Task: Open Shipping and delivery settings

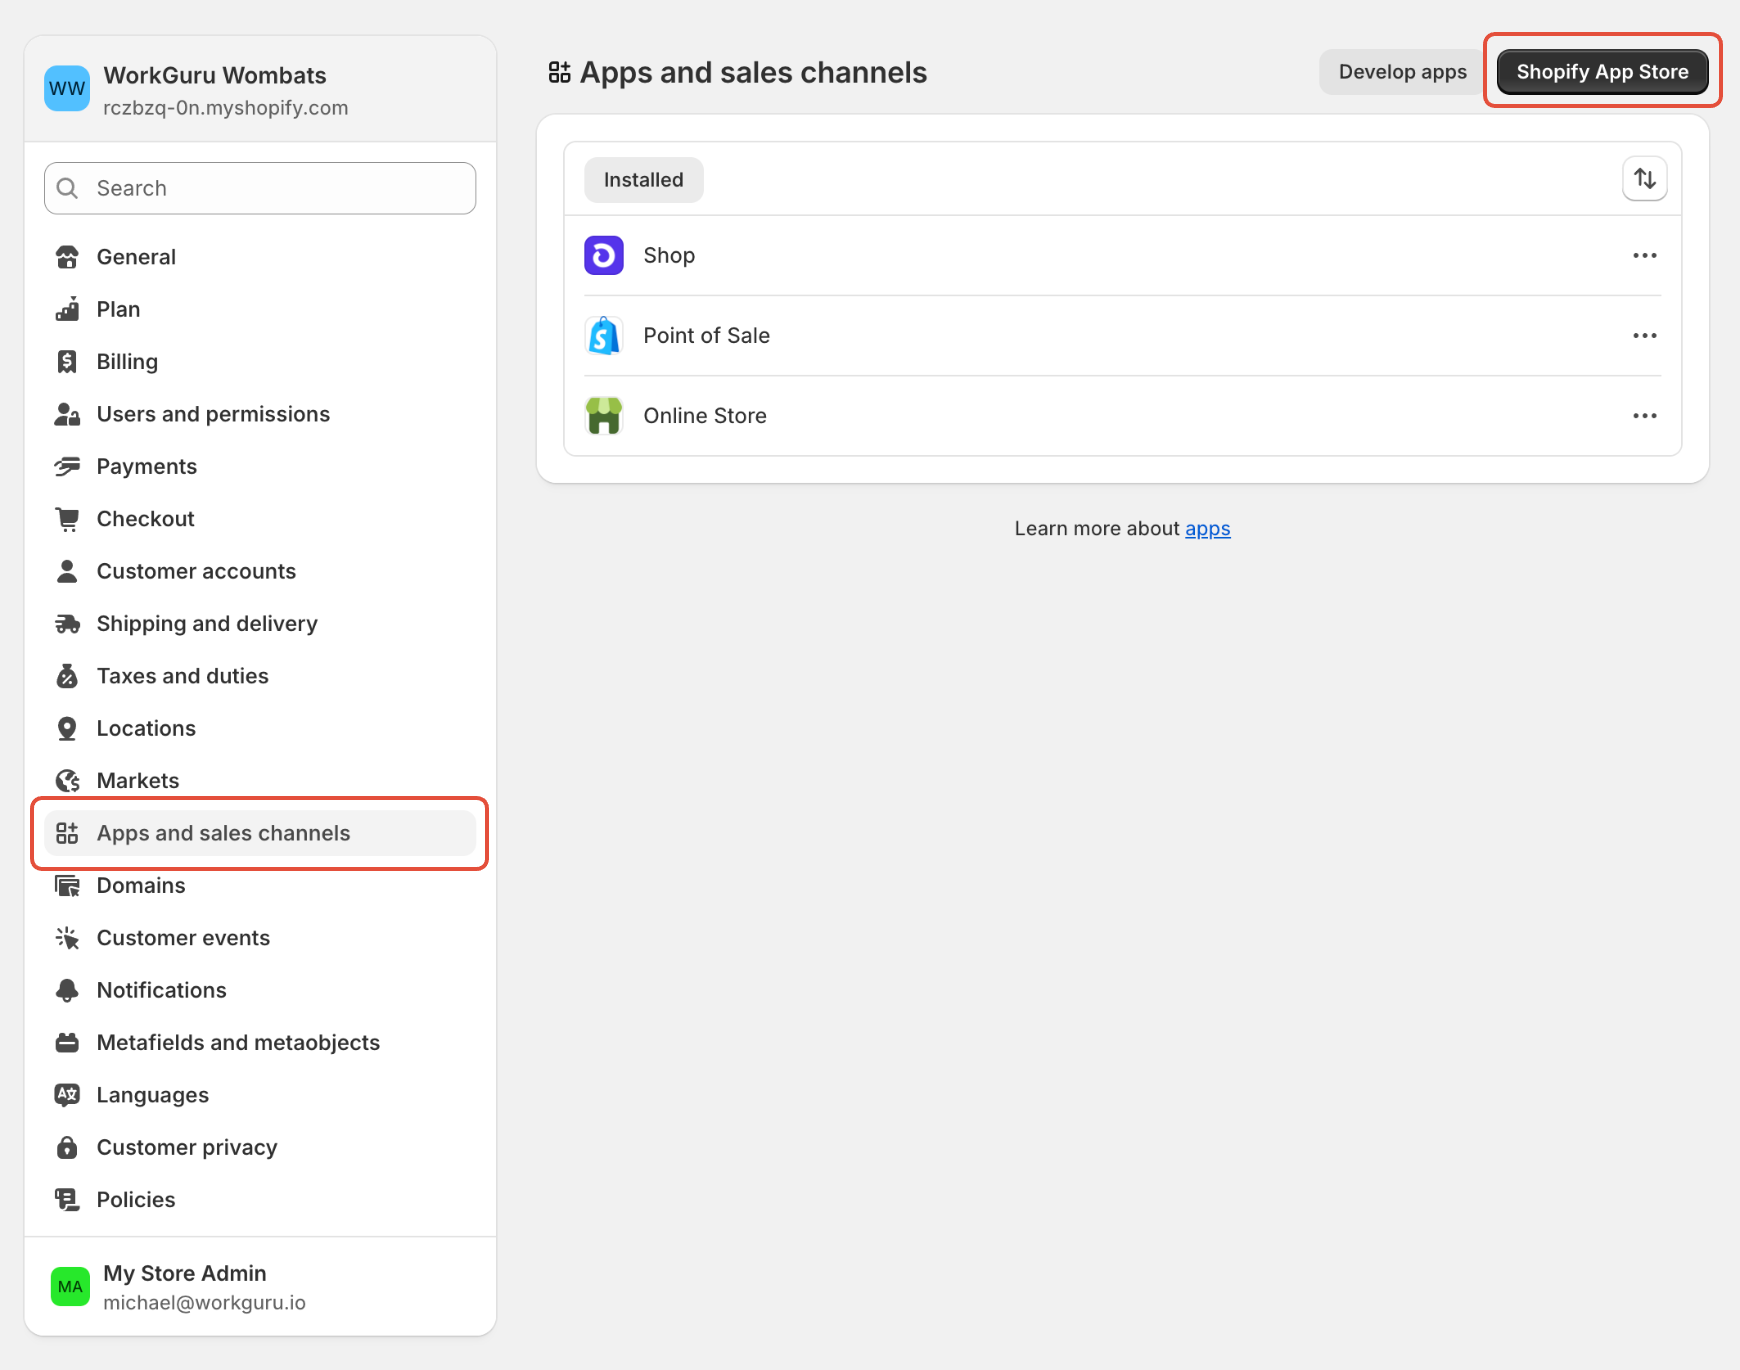Action: [260, 624]
